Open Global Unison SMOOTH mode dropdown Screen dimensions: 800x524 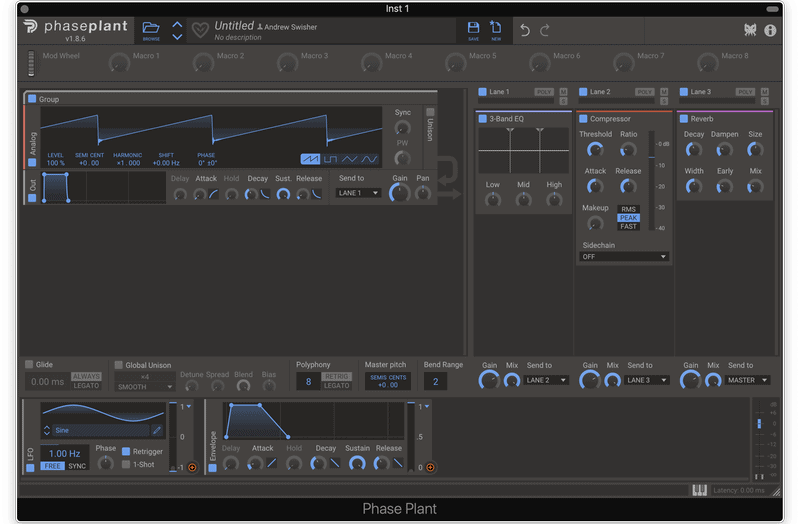[x=145, y=387]
